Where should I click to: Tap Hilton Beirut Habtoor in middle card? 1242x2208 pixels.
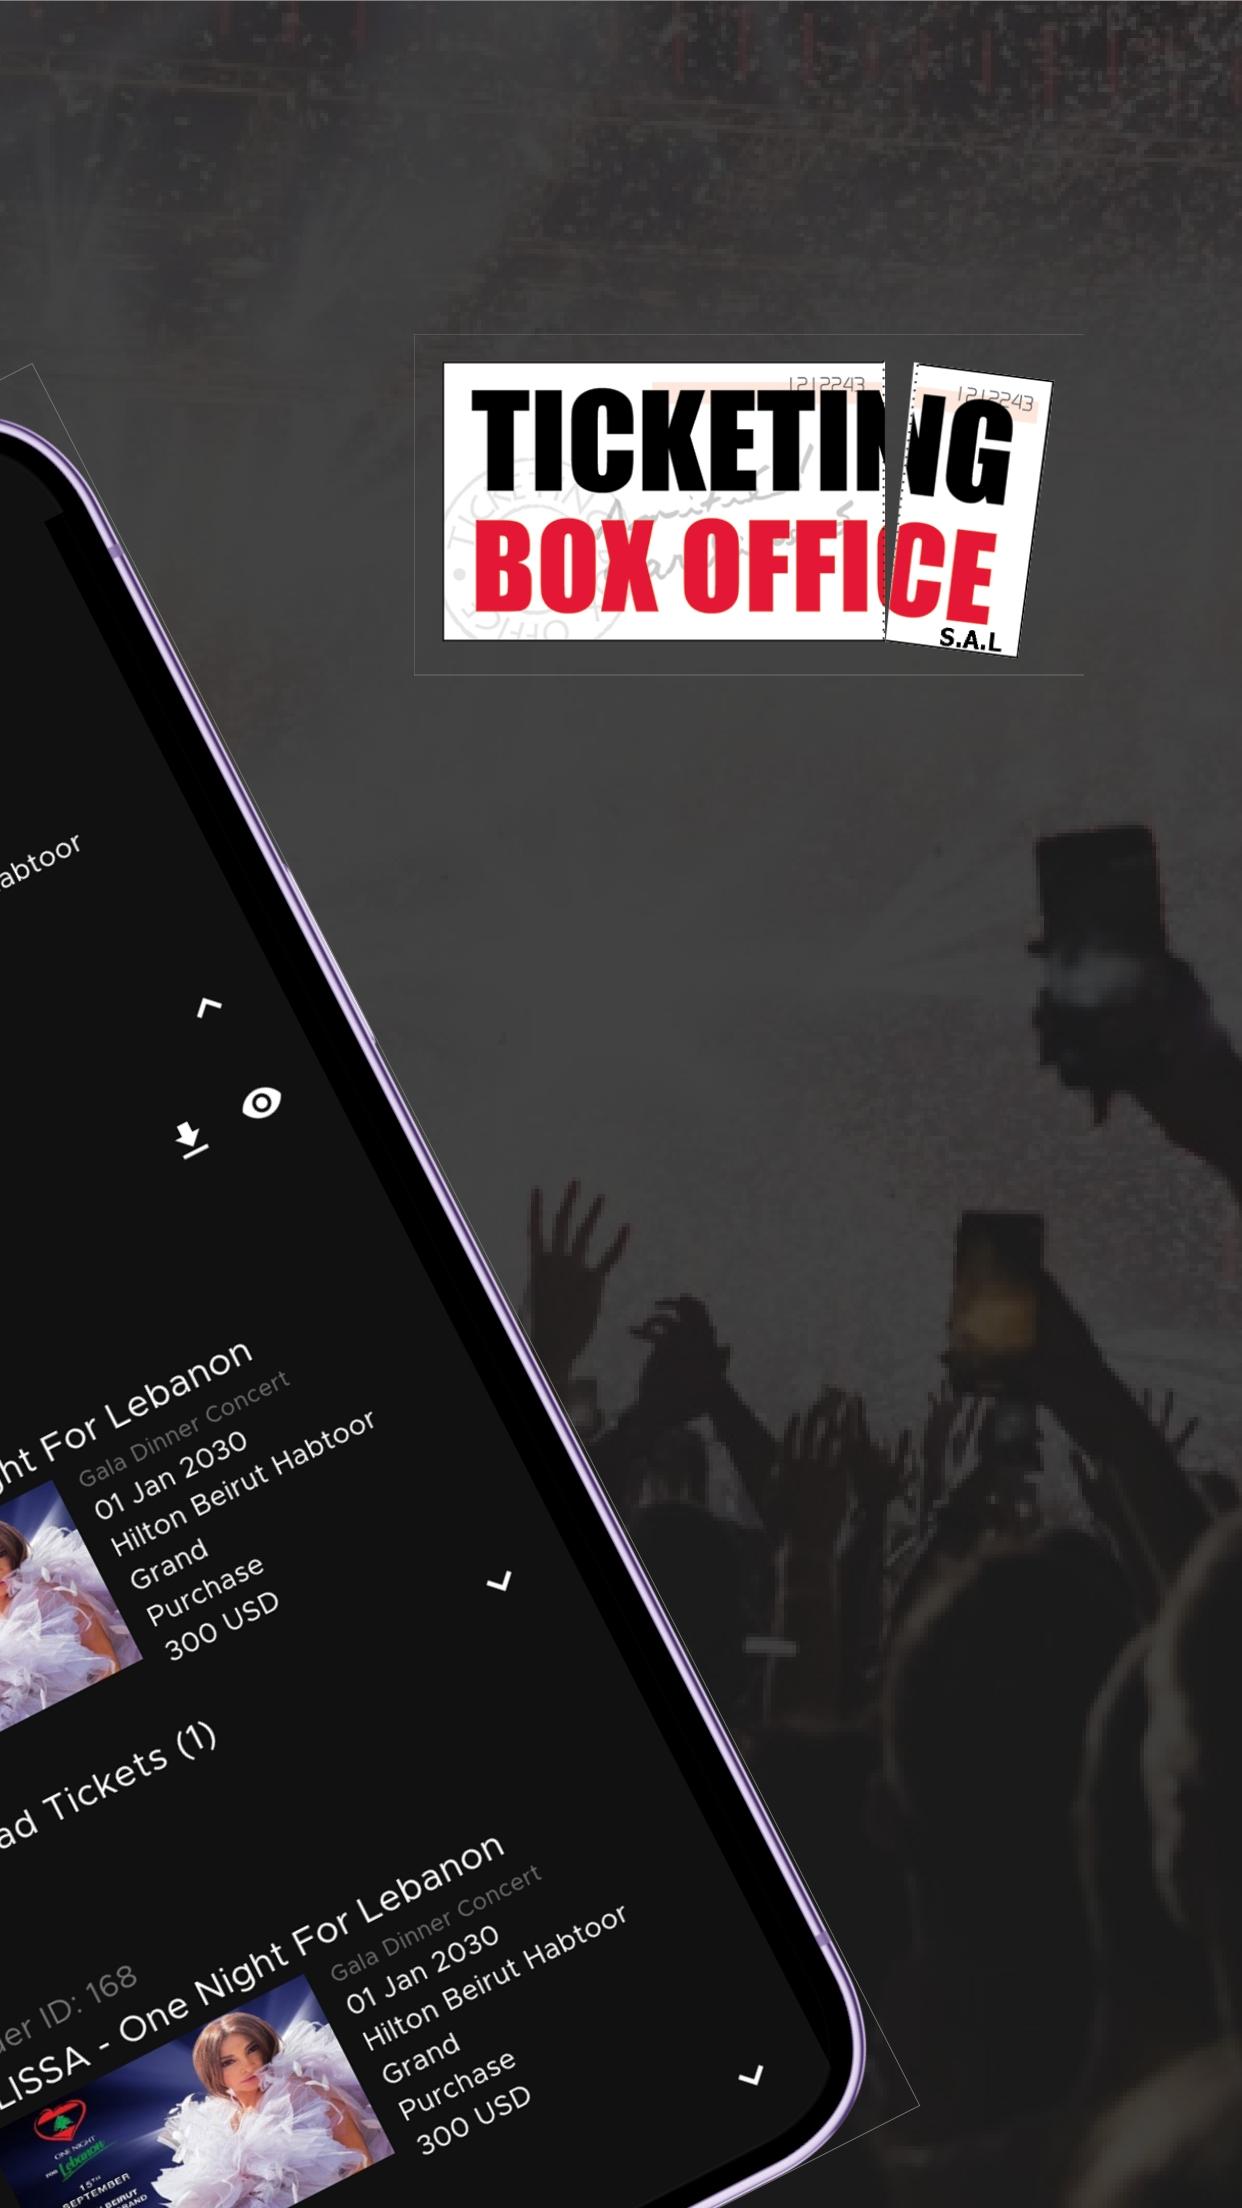tap(242, 1483)
